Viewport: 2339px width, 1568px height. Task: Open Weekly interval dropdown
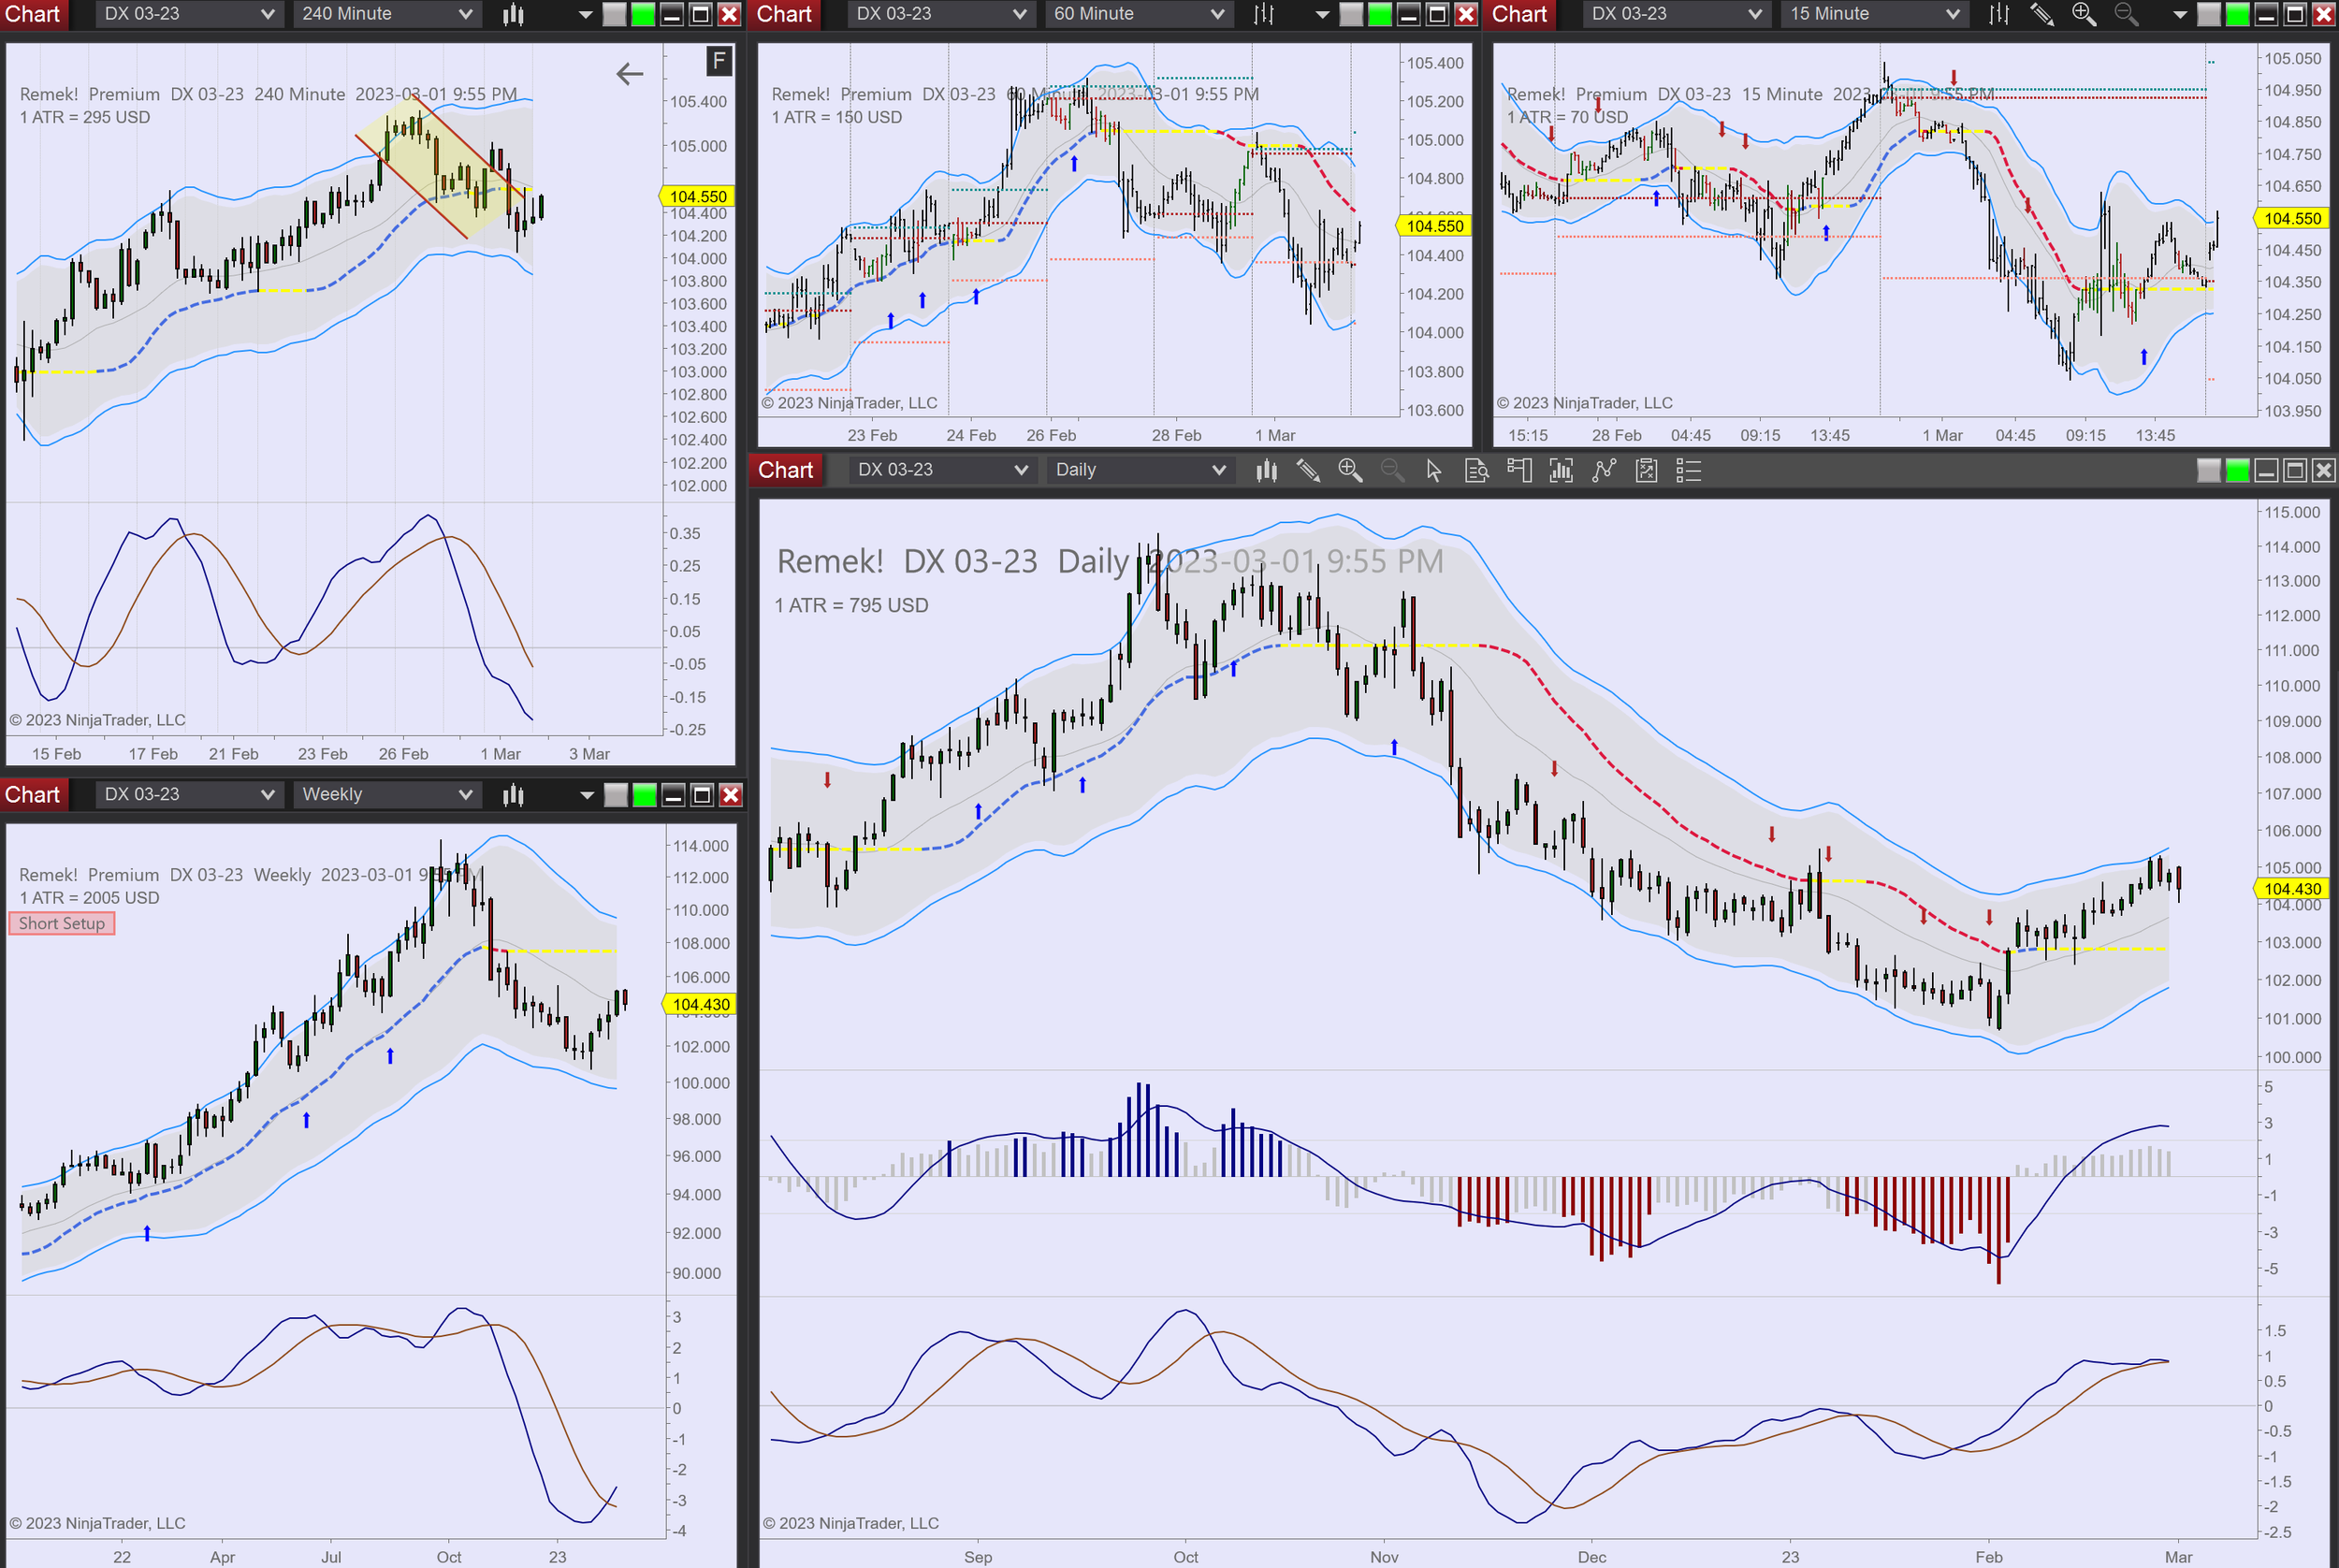point(386,795)
